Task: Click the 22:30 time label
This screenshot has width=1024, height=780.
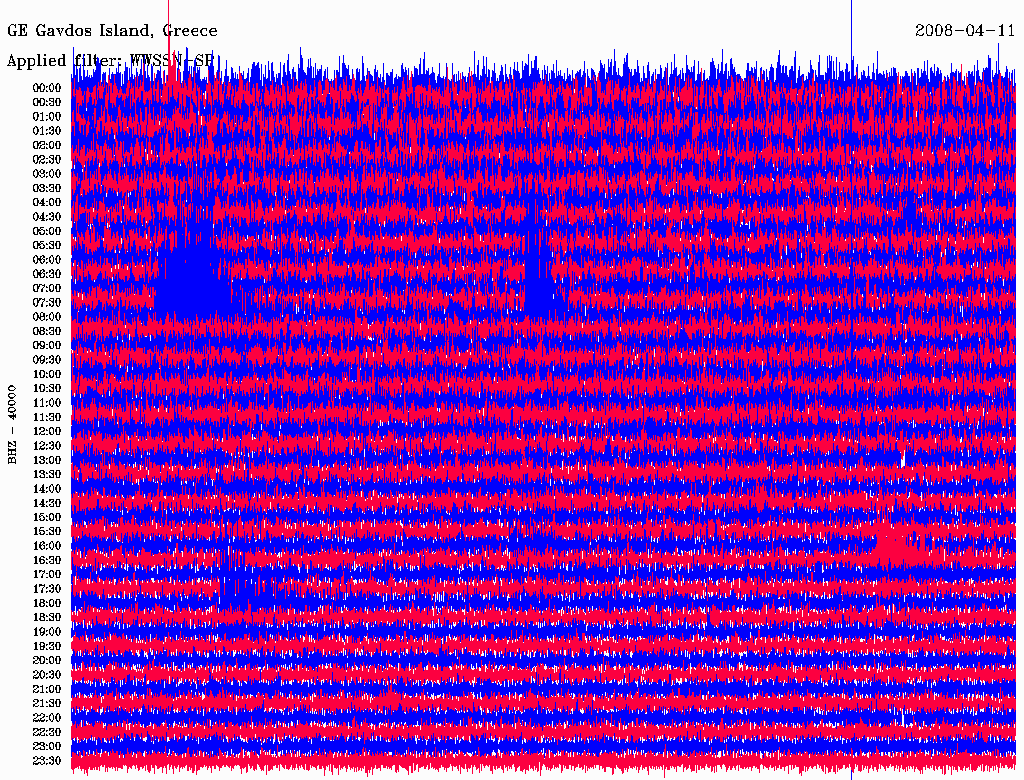Action: [47, 732]
